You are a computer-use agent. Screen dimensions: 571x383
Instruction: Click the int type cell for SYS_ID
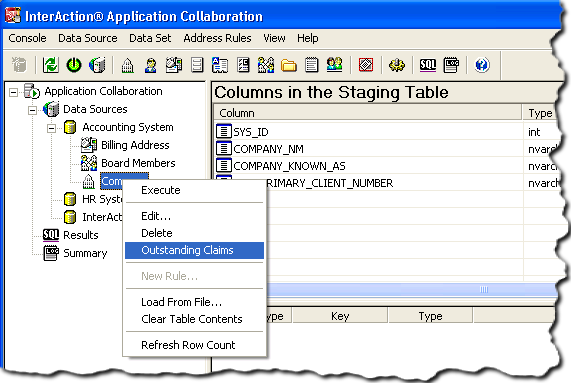click(534, 132)
